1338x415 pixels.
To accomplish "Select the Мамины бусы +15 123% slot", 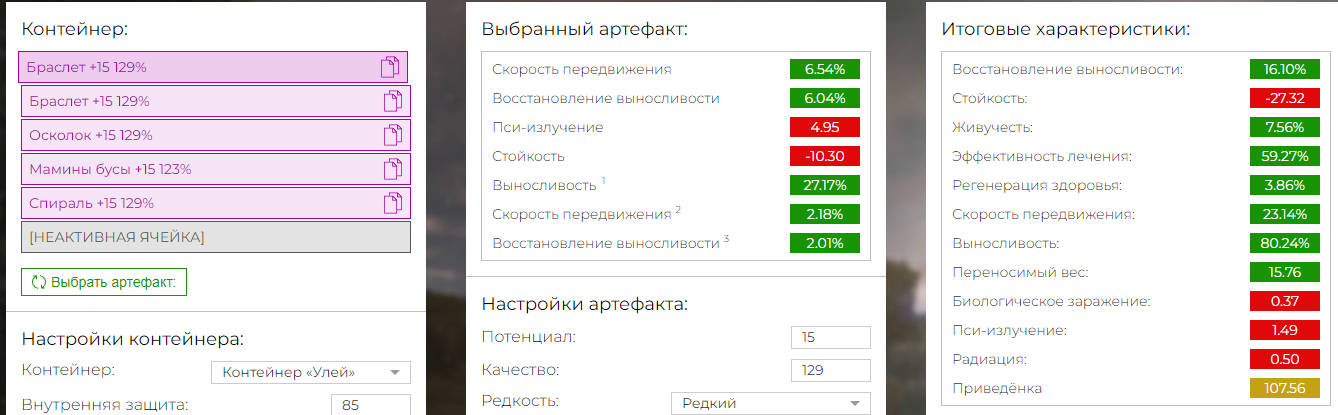I will point(216,169).
